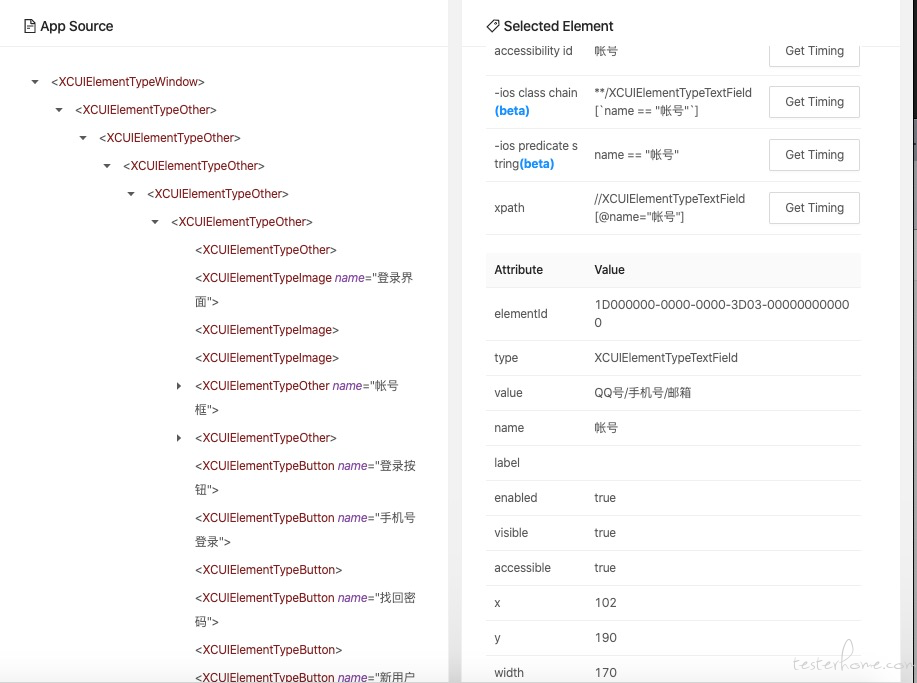
Task: Collapse the deepest expanded XCUIElementTypeOther node
Action: click(x=155, y=222)
